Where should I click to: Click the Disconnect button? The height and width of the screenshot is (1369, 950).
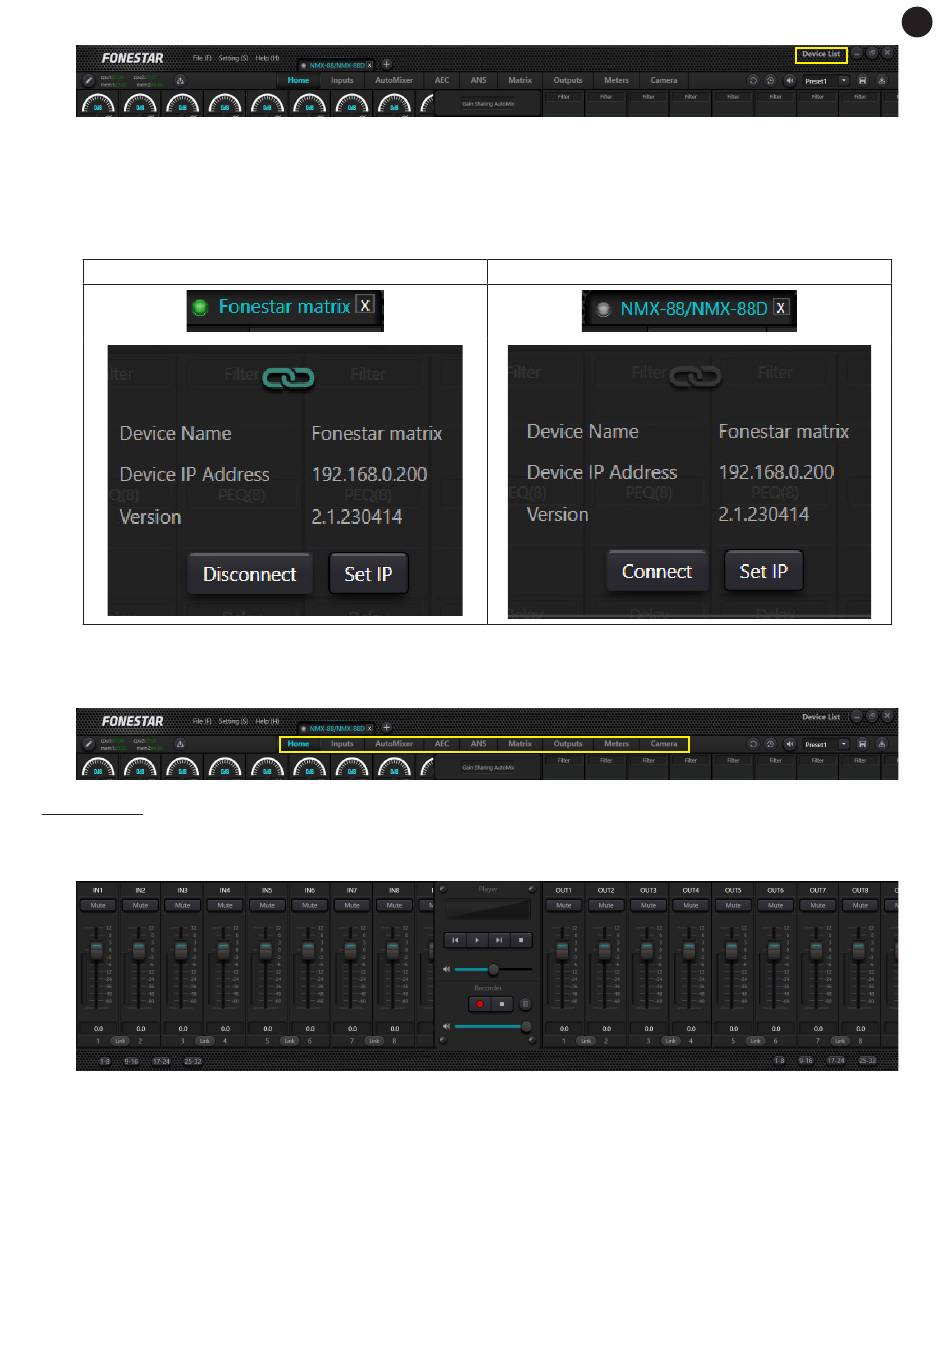pos(250,574)
